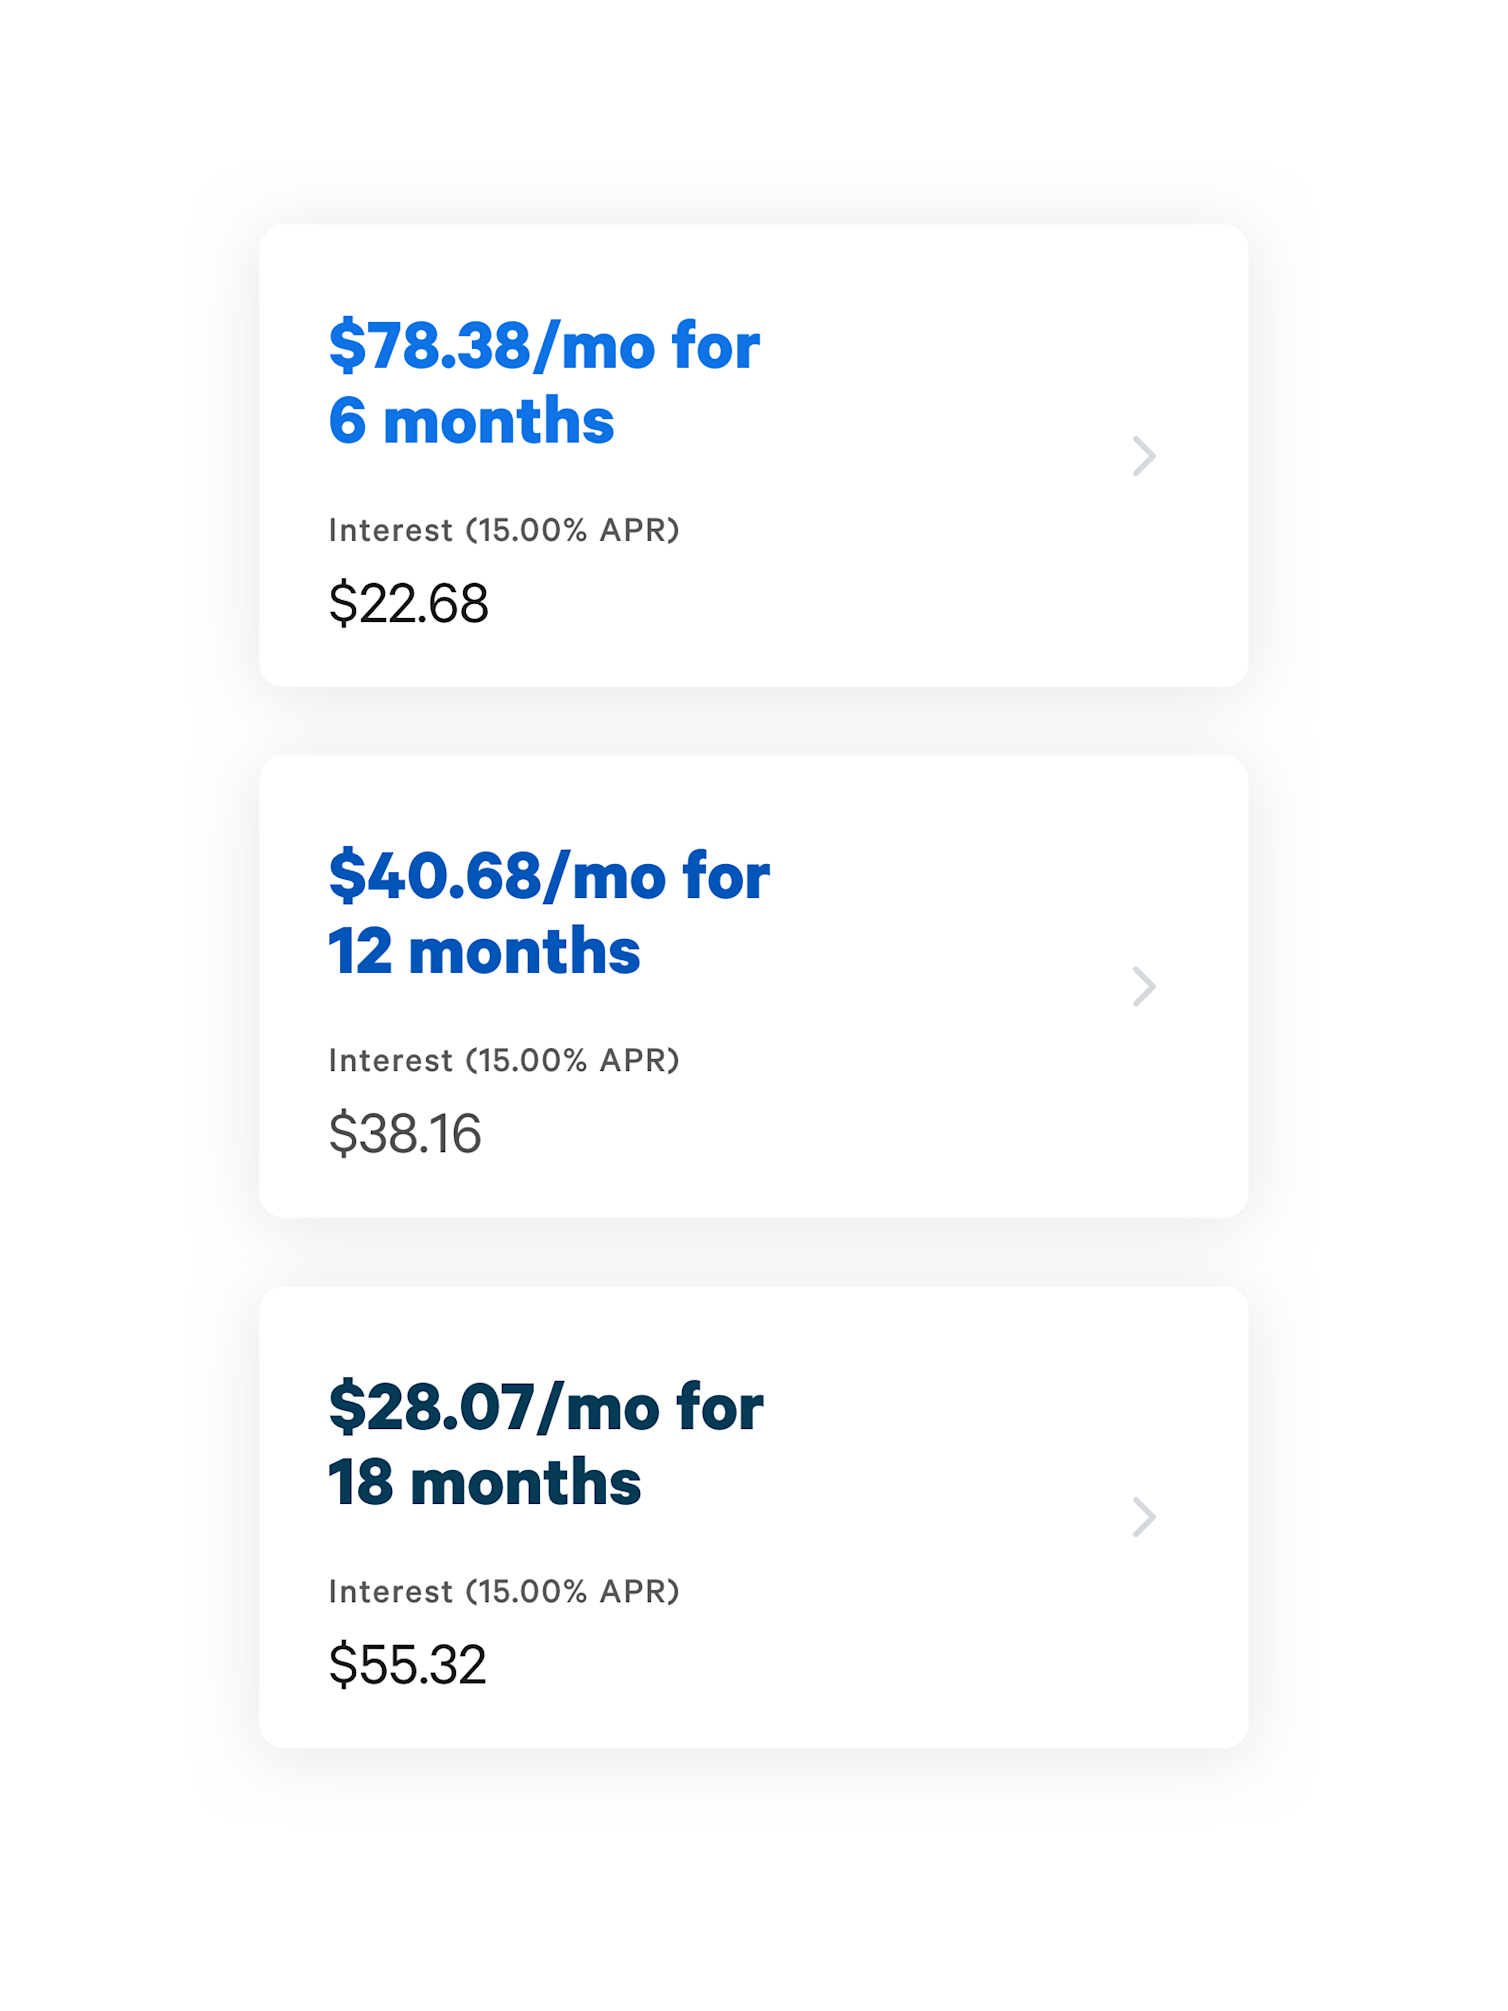Click the Interest label above $38.16

(x=390, y=1060)
